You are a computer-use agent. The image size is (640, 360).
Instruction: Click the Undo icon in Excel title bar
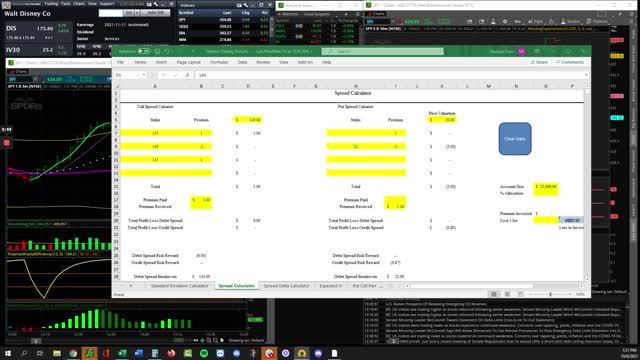coord(167,51)
